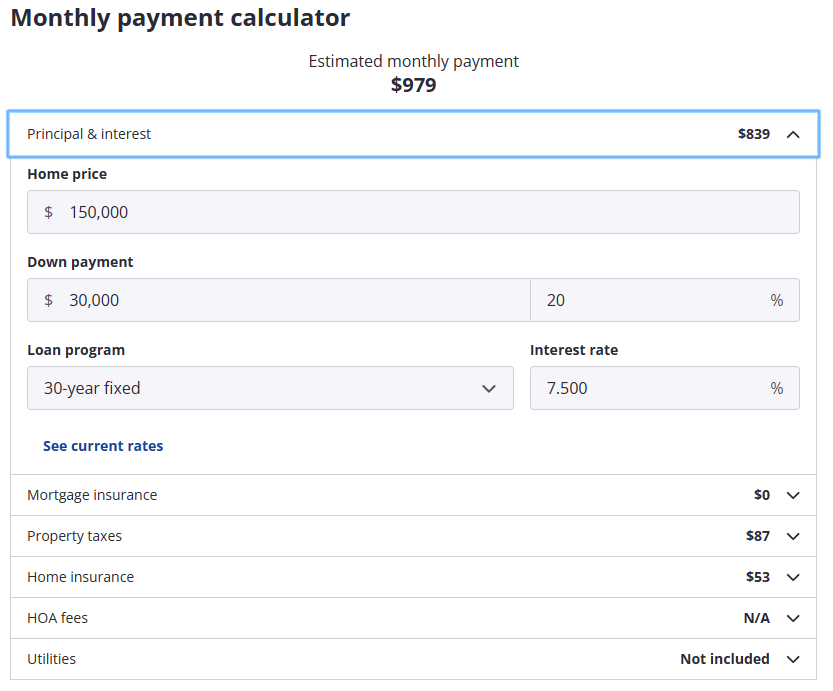Screen dimensions: 833x691
Task: Expand the Mortgage insurance section label
Action: coord(92,495)
